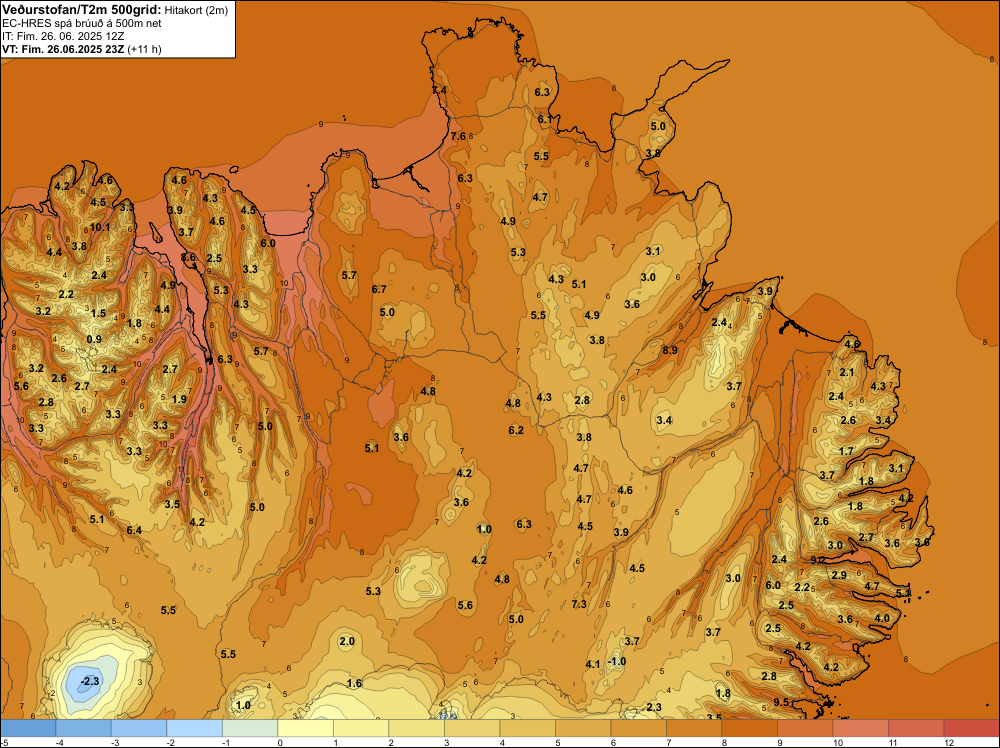
Task: Select the temperature value "8.6"
Action: (189, 258)
